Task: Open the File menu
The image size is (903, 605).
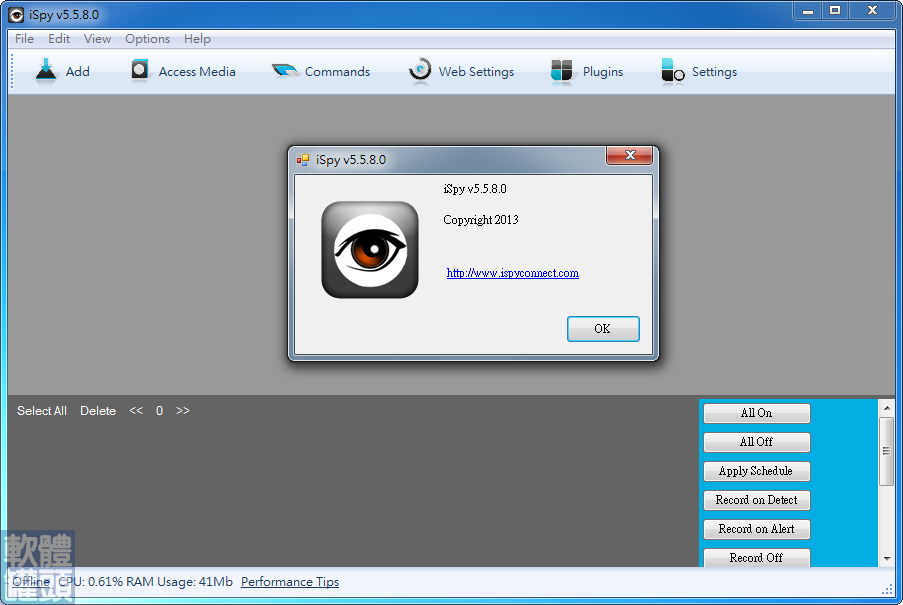Action: pos(23,38)
